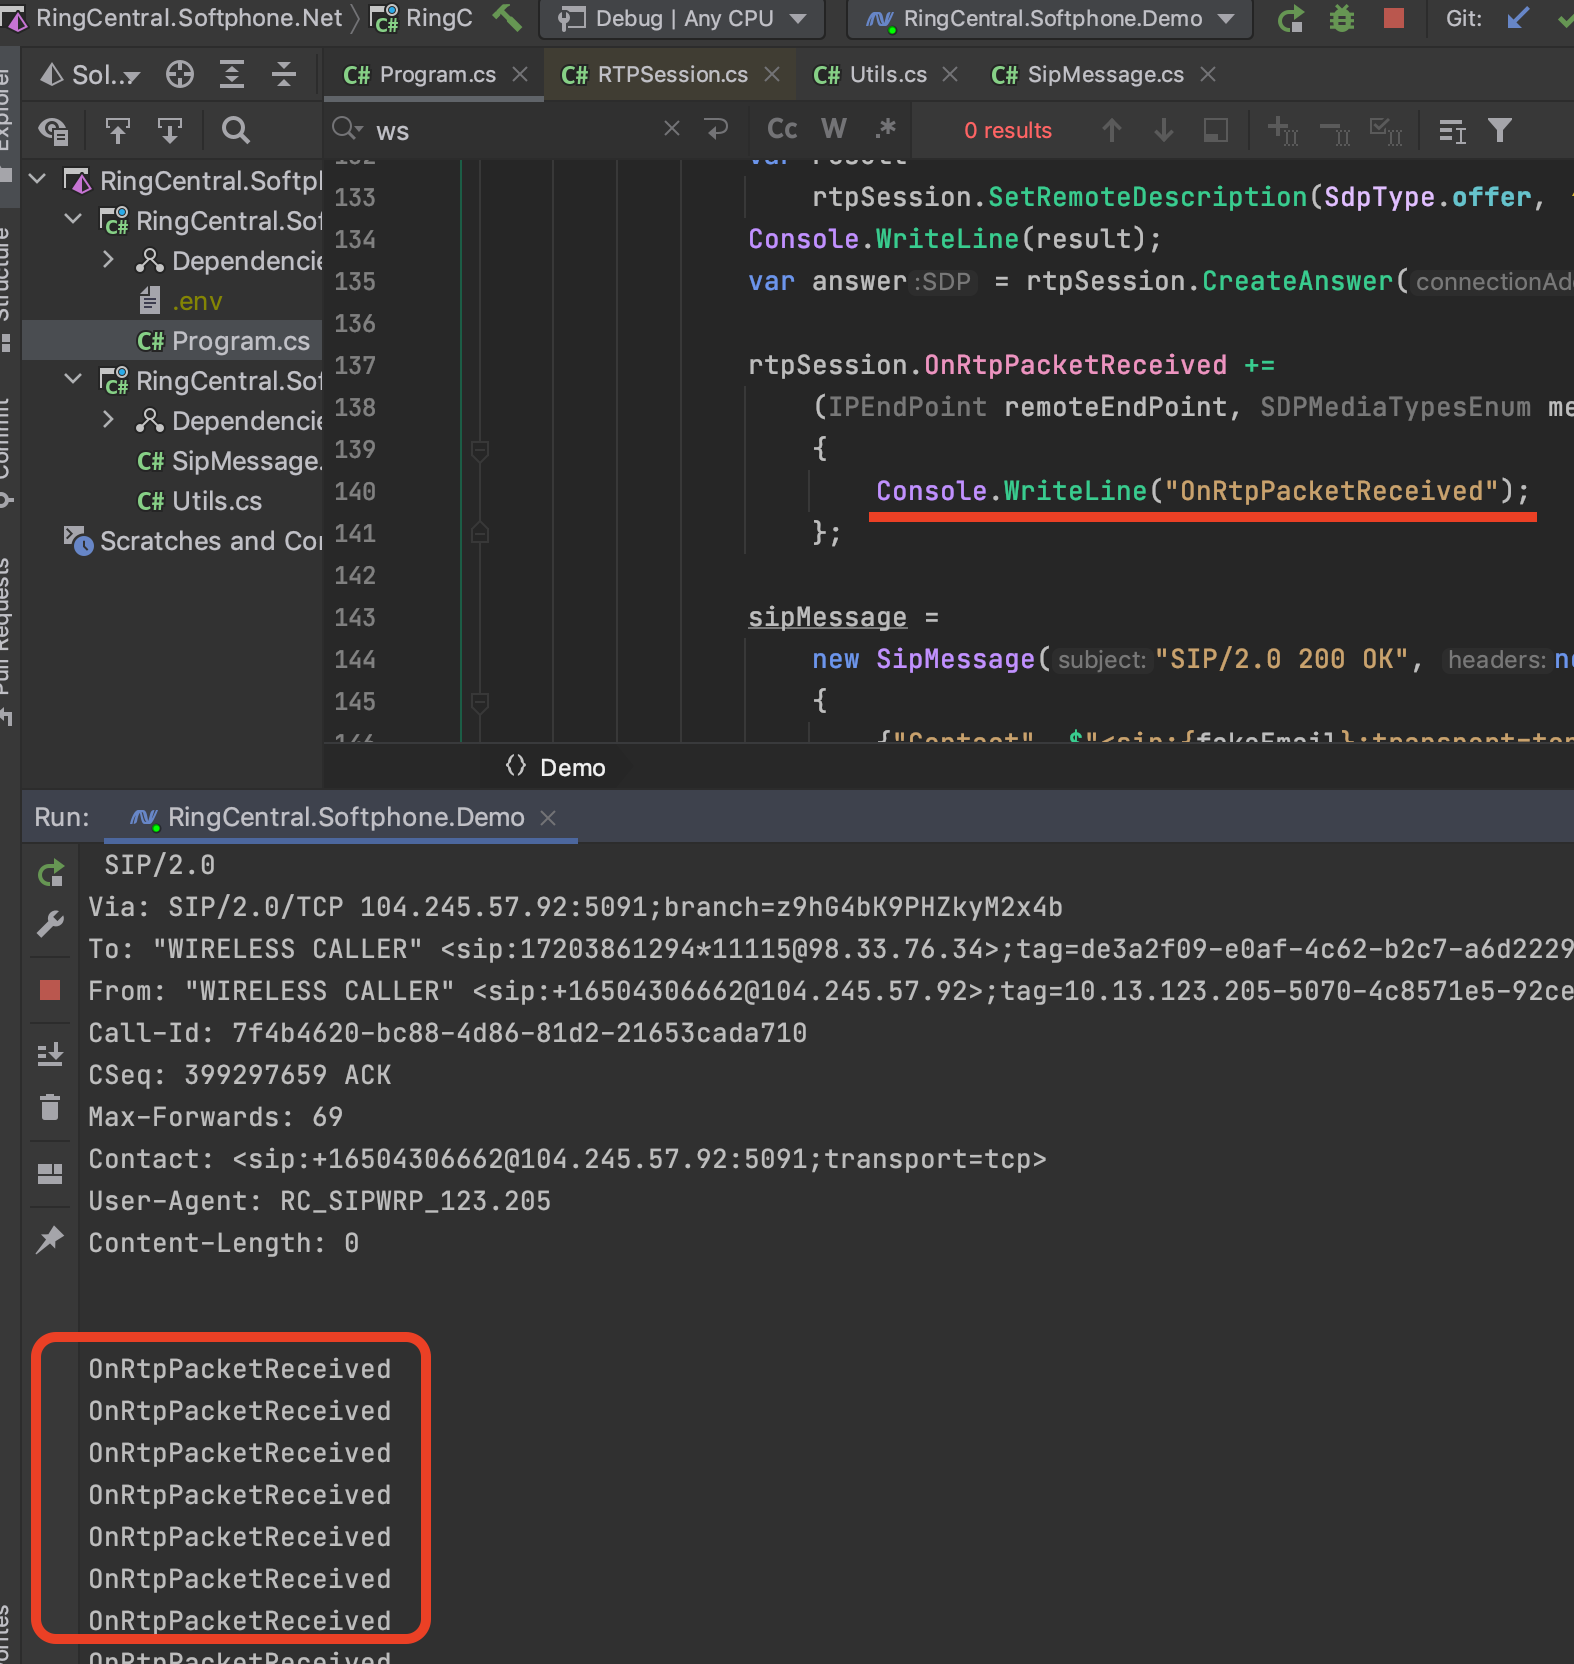
Task: Click unselect occurrence icon in find bar
Action: pos(1335,130)
